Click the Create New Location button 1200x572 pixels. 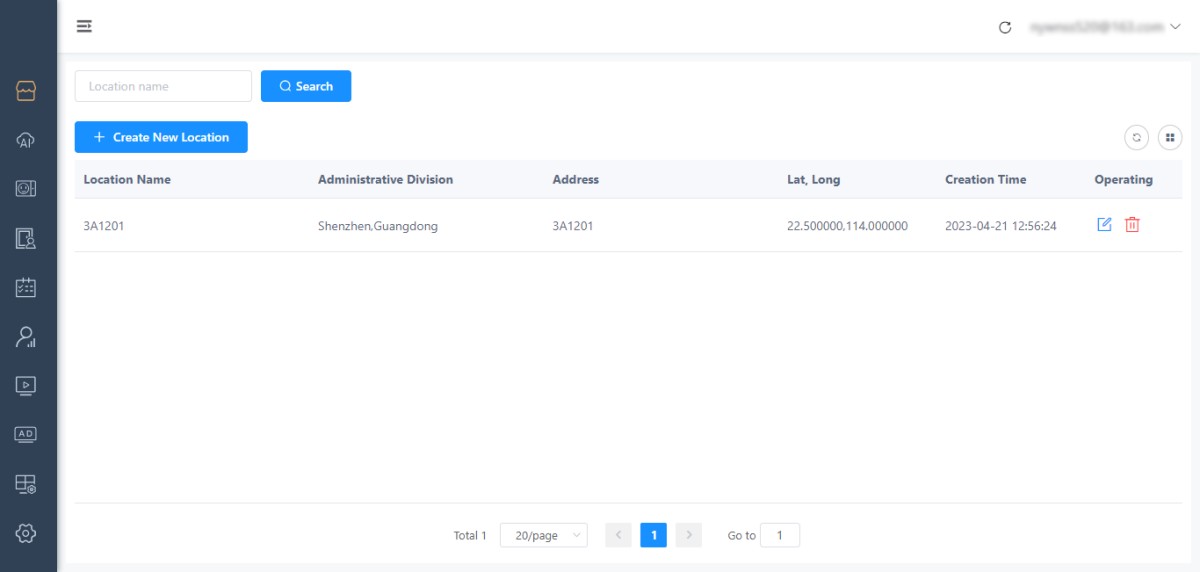pos(161,137)
